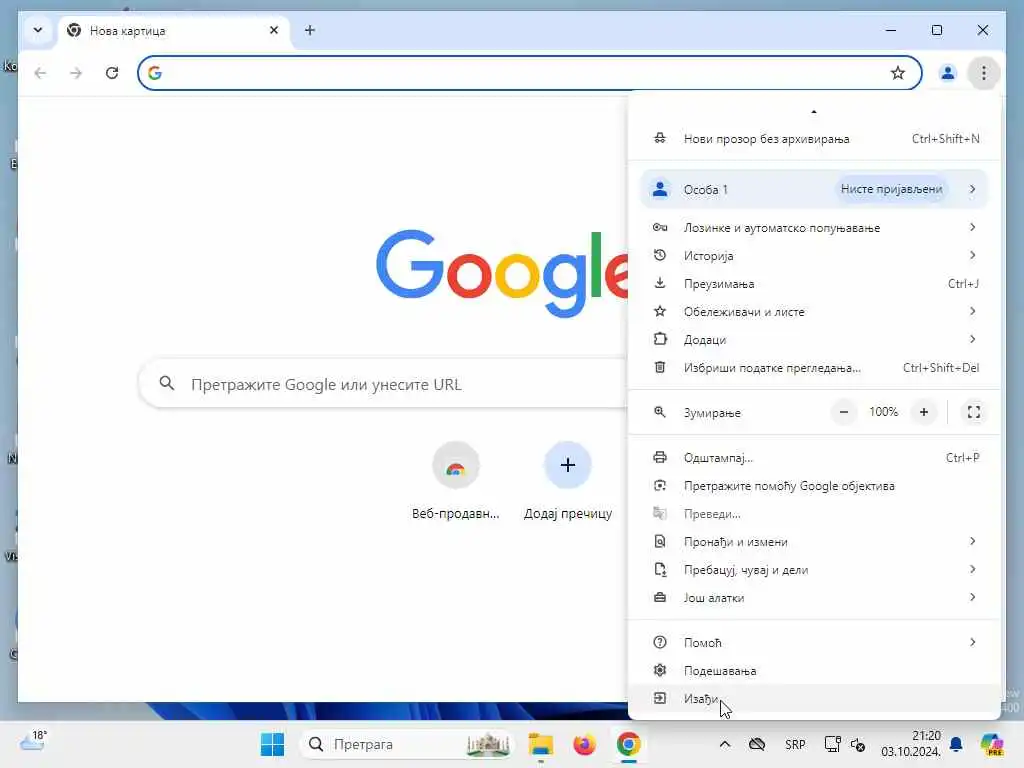Open a new tab with the plus button
The width and height of the screenshot is (1024, 768).
pyautogui.click(x=310, y=30)
